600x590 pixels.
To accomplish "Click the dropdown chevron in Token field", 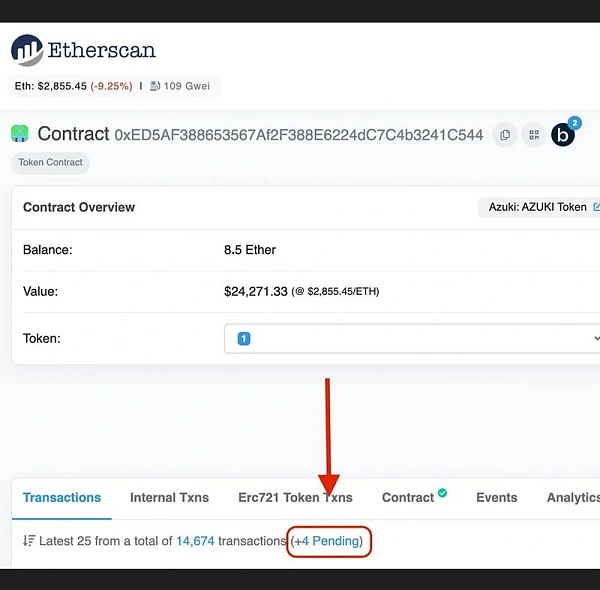I will point(596,338).
